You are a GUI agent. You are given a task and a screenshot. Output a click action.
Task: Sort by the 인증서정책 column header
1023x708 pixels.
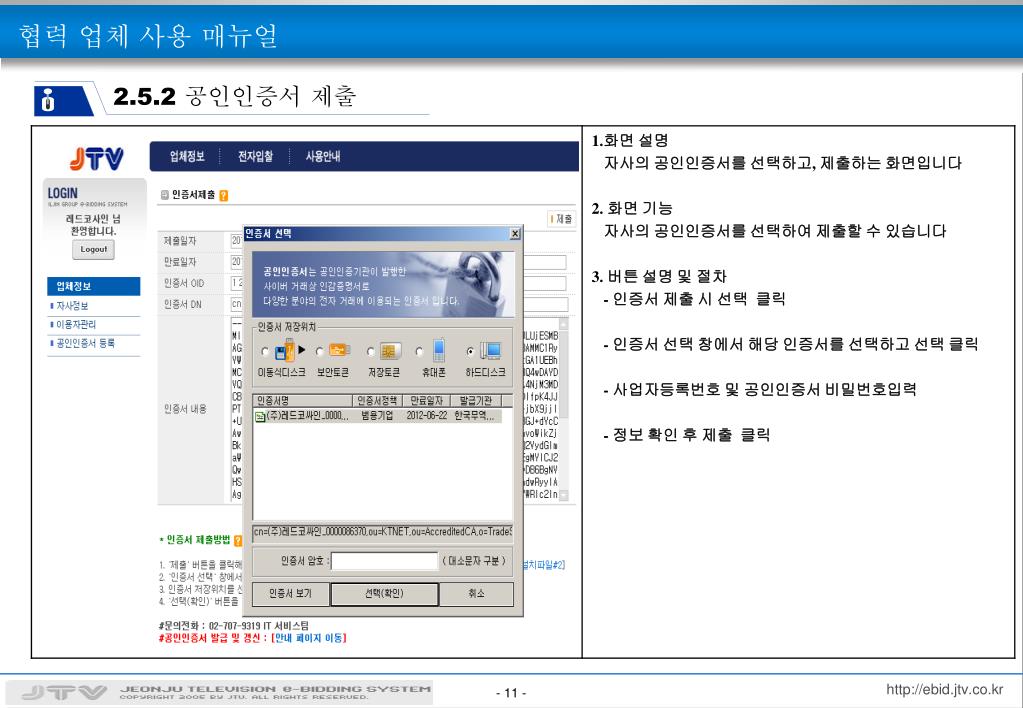pyautogui.click(x=378, y=401)
